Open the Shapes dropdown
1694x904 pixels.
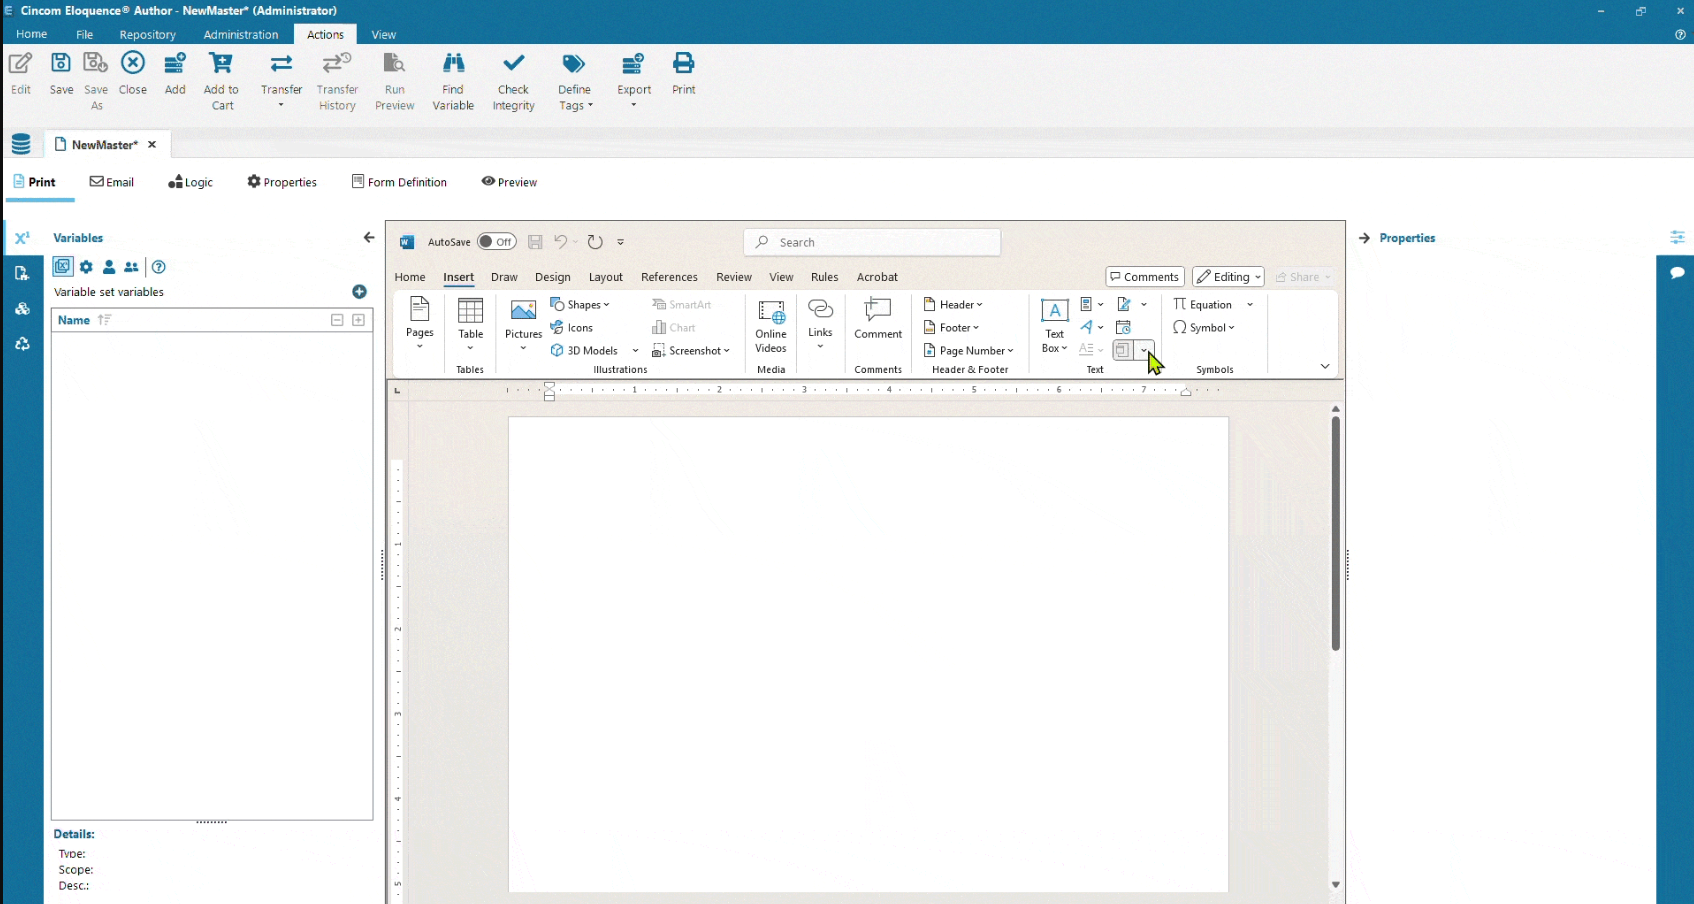click(581, 305)
